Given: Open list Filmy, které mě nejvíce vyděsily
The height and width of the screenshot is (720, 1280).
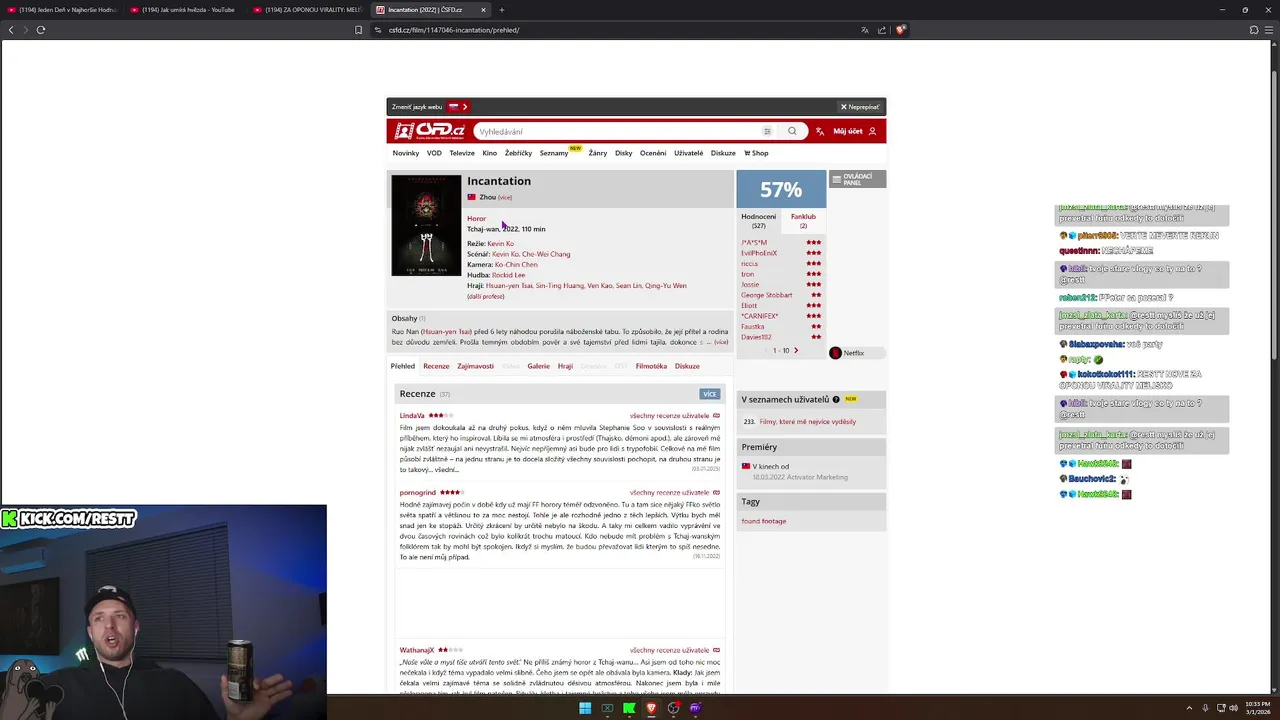Looking at the screenshot, I should pos(807,422).
